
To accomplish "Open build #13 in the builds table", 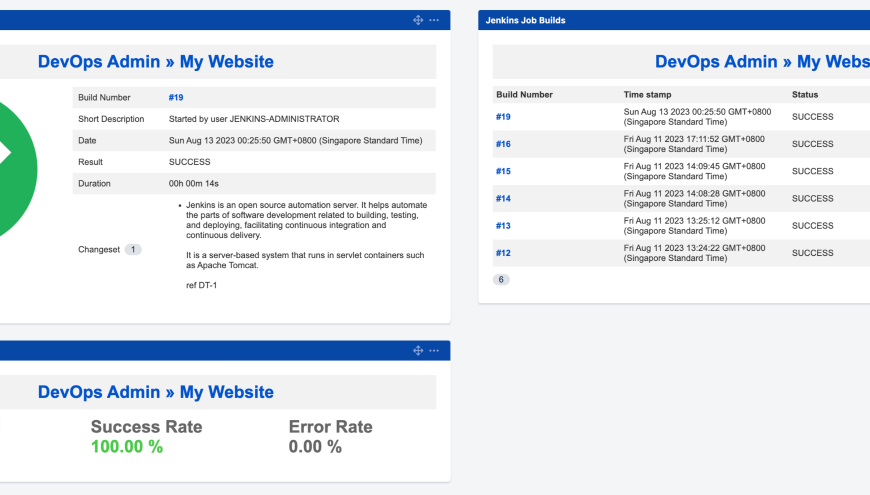I will coord(503,225).
